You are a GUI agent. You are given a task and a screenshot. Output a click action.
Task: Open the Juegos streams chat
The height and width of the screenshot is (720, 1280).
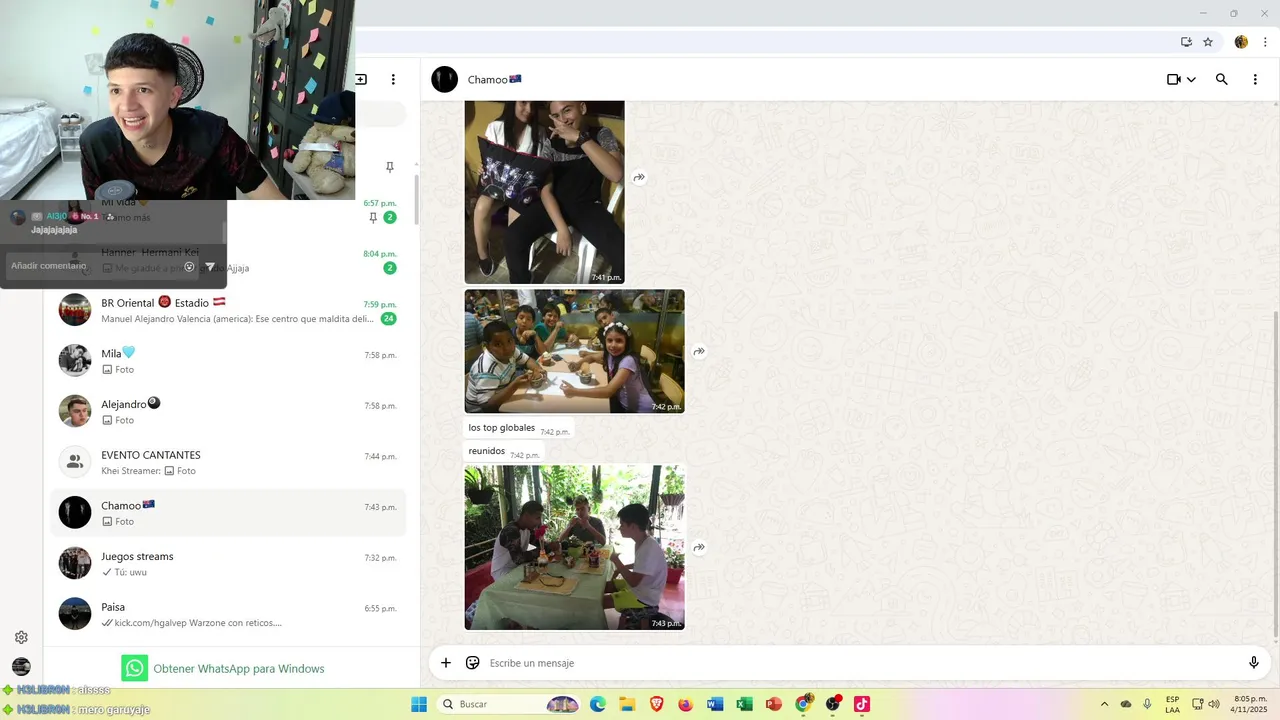pos(228,564)
